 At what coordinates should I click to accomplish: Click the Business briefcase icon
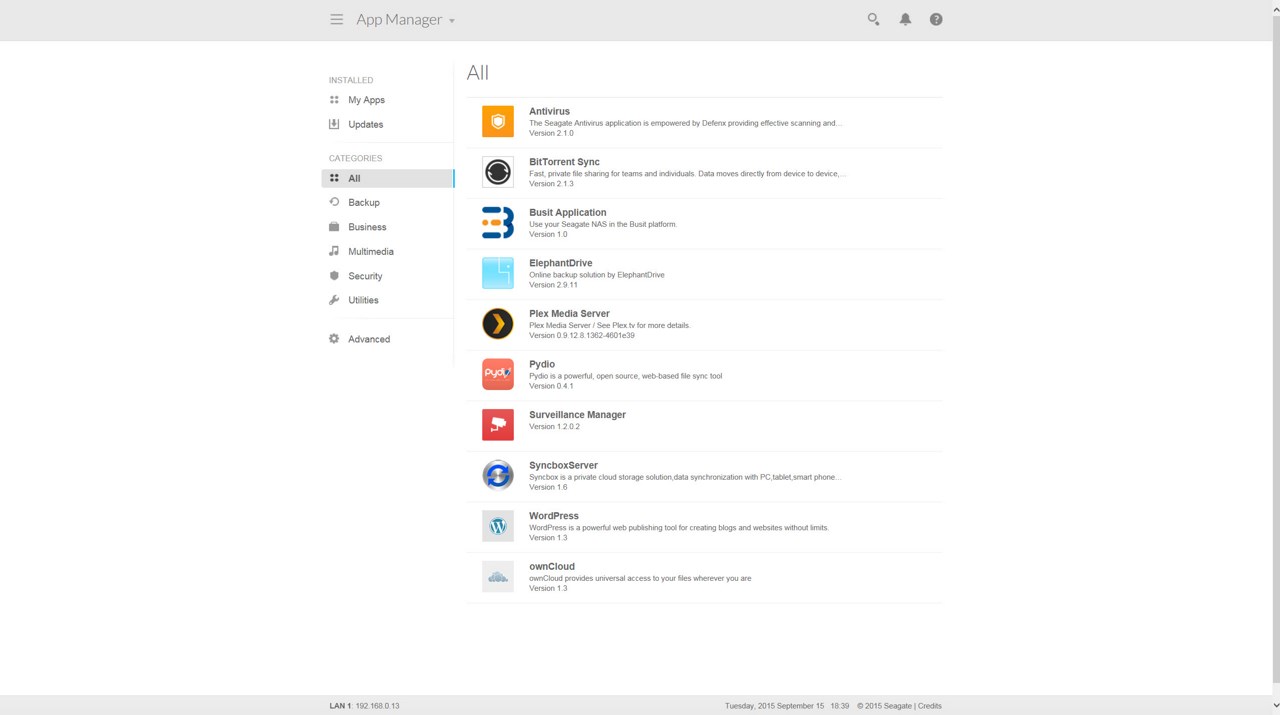pos(334,227)
